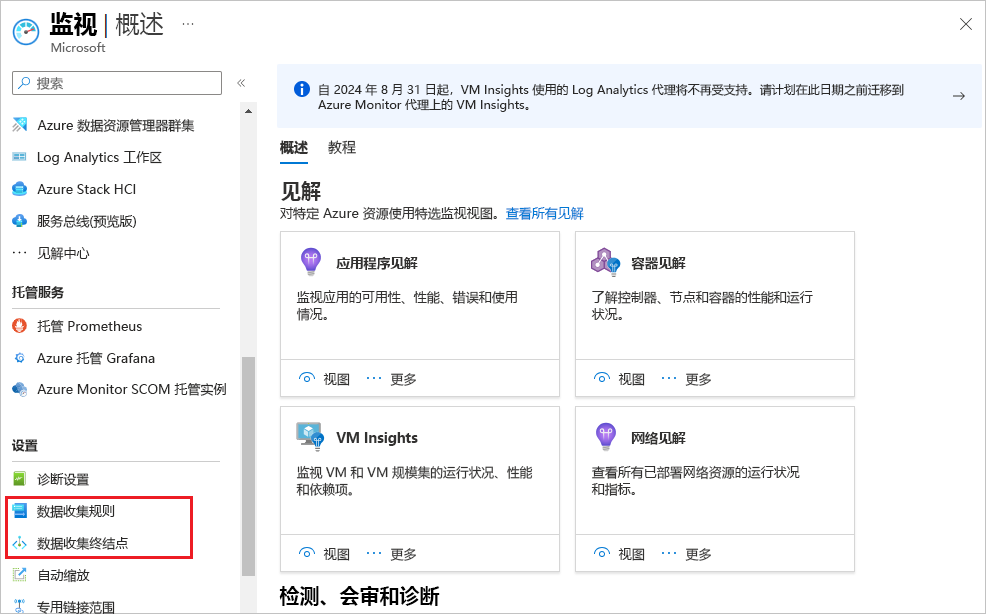Collapse the left navigation menu
The image size is (986, 614).
click(241, 83)
